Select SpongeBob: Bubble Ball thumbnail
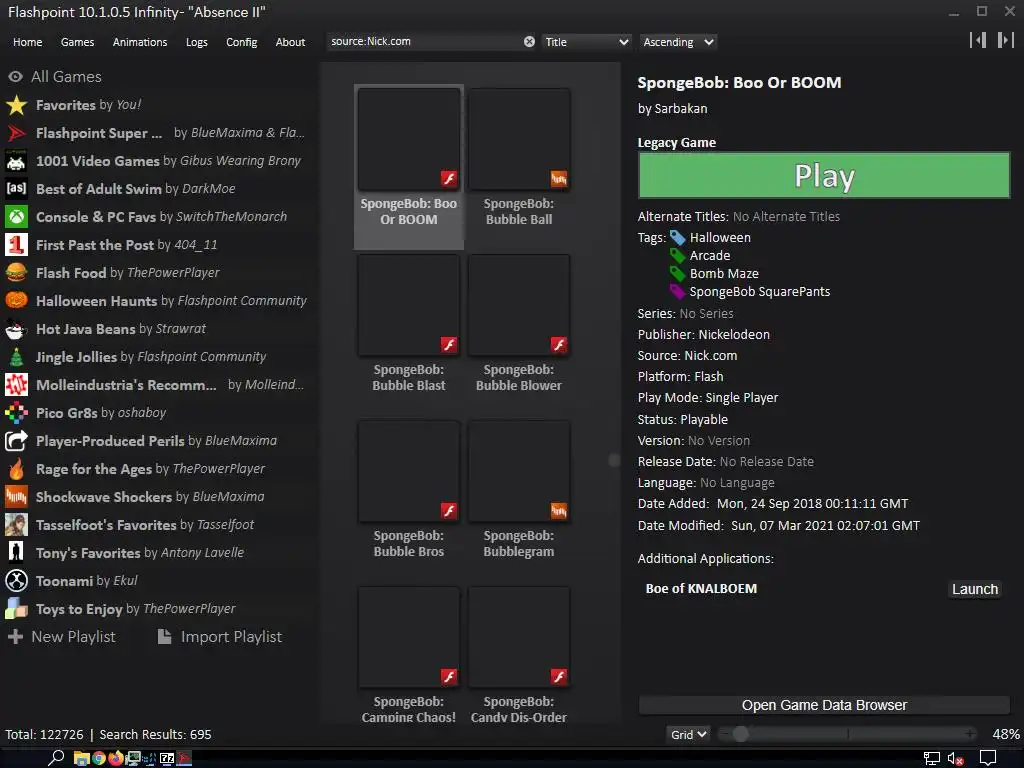1024x768 pixels. coord(519,140)
